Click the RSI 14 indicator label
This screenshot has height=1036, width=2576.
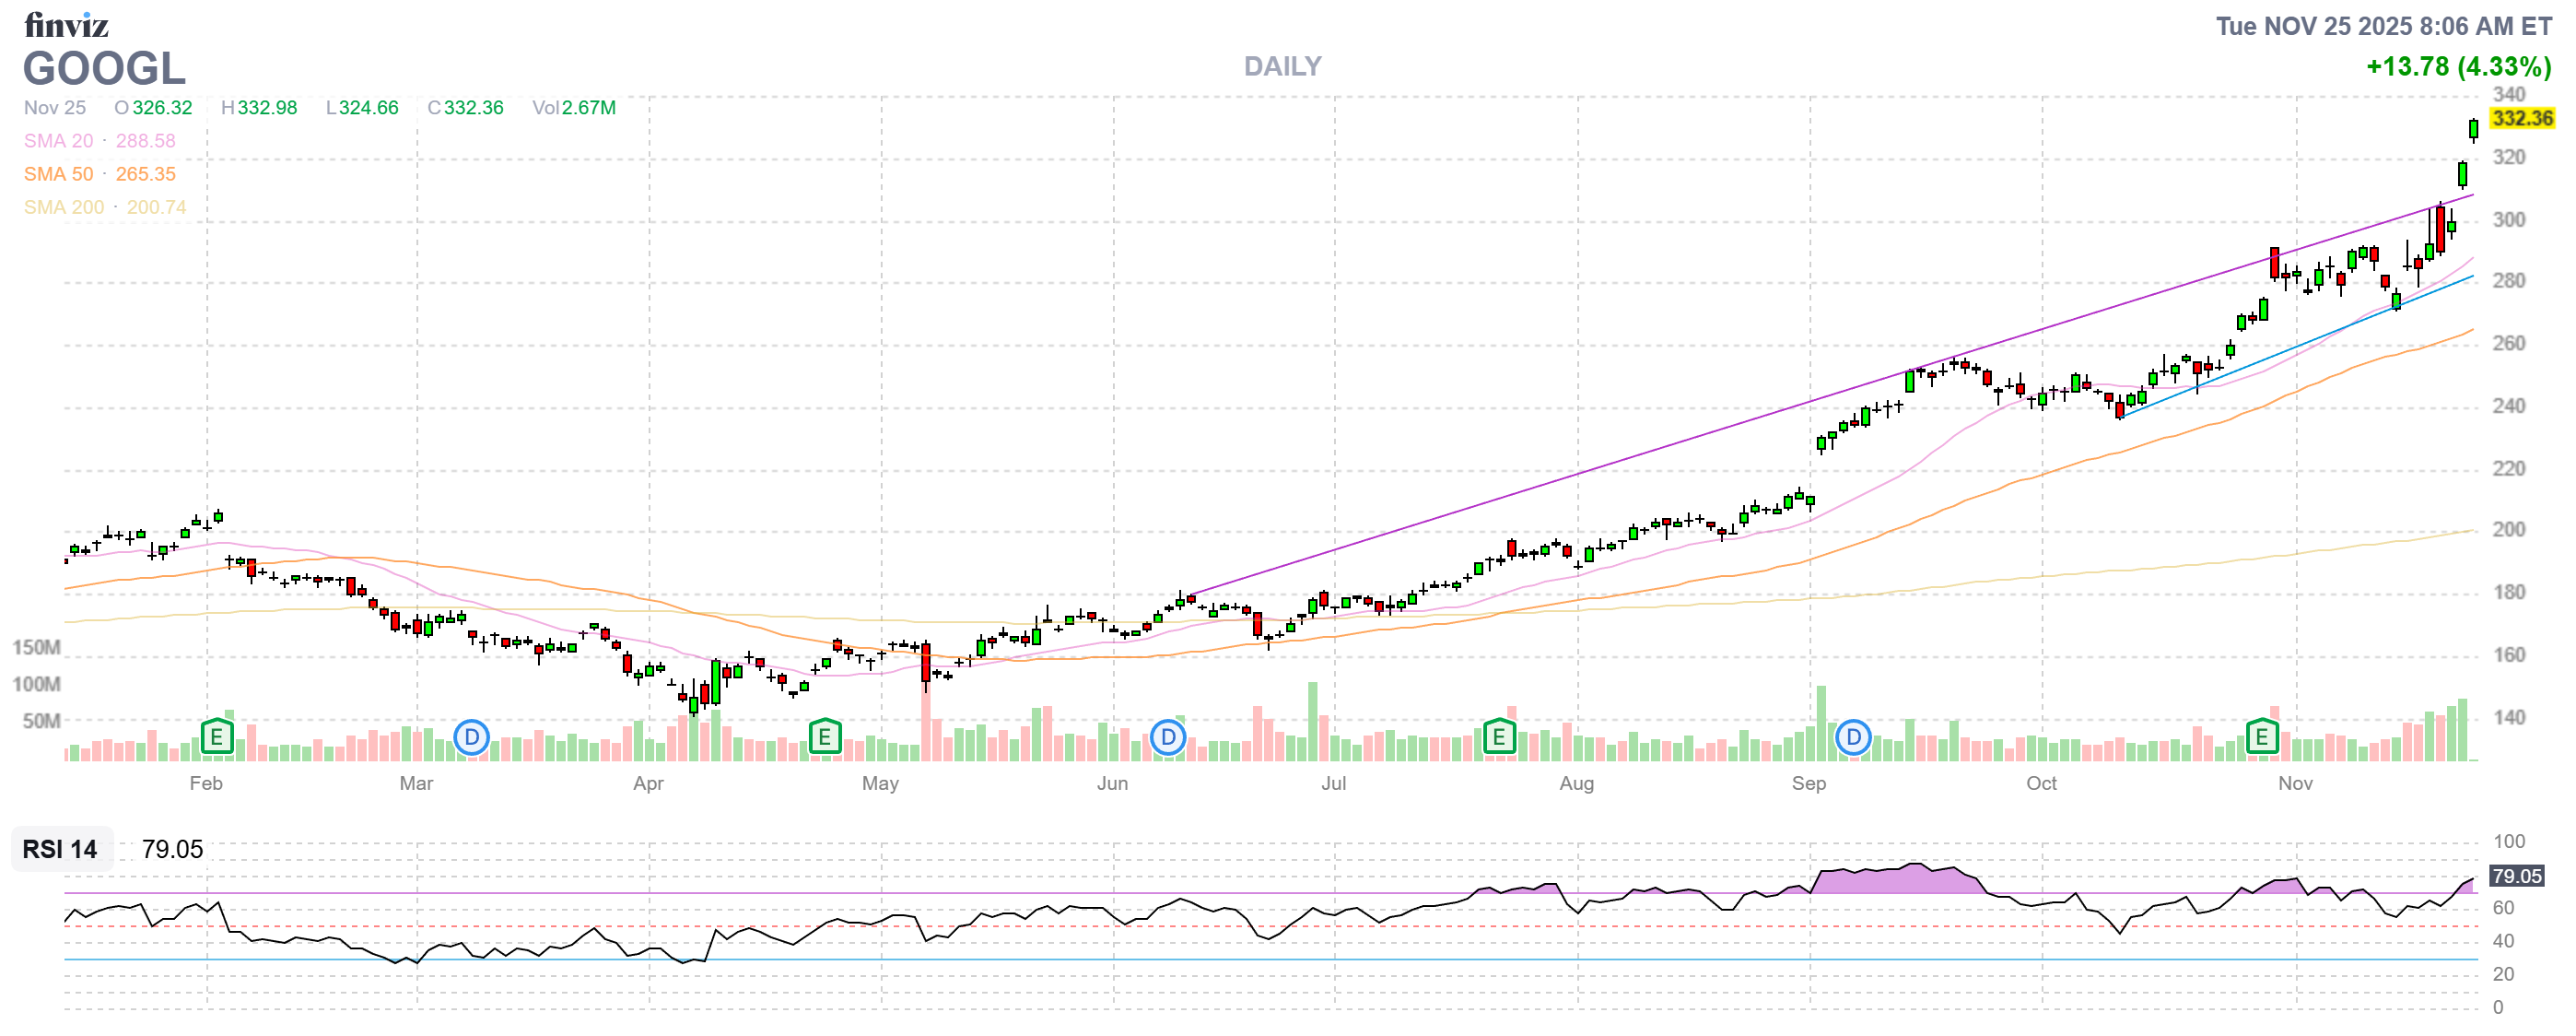pyautogui.click(x=60, y=849)
